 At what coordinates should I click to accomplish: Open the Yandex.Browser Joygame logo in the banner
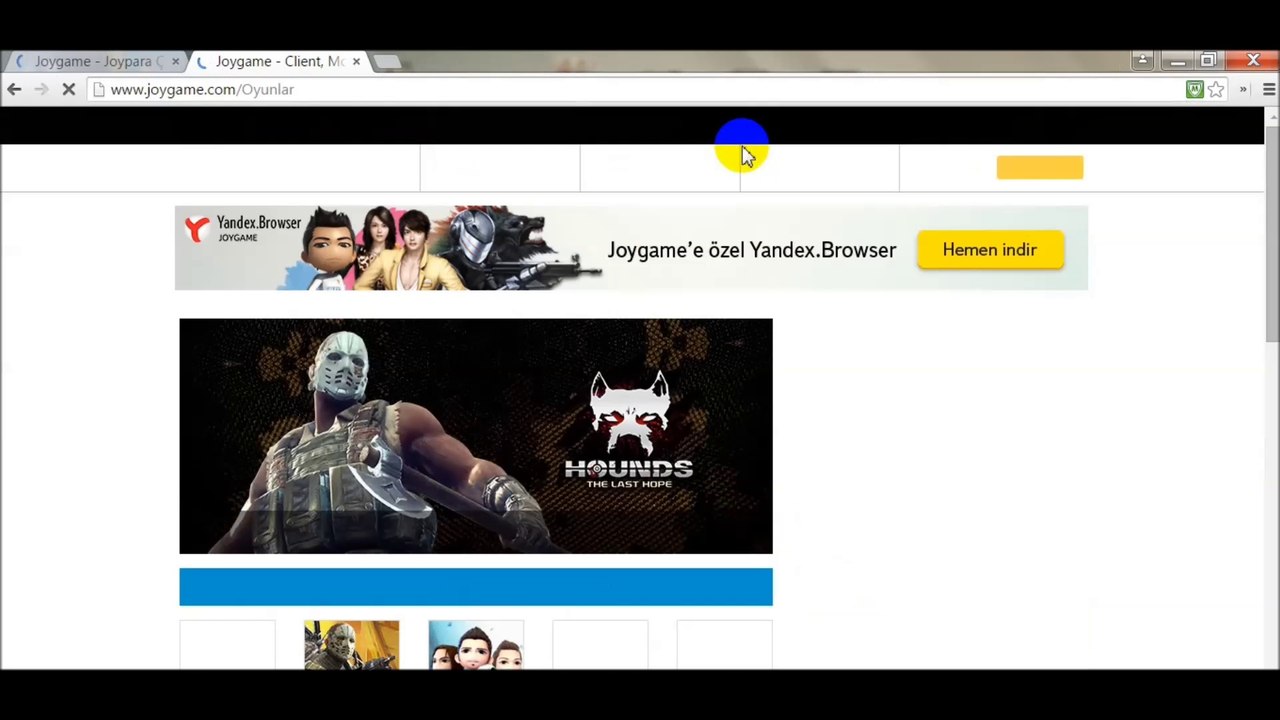(243, 229)
